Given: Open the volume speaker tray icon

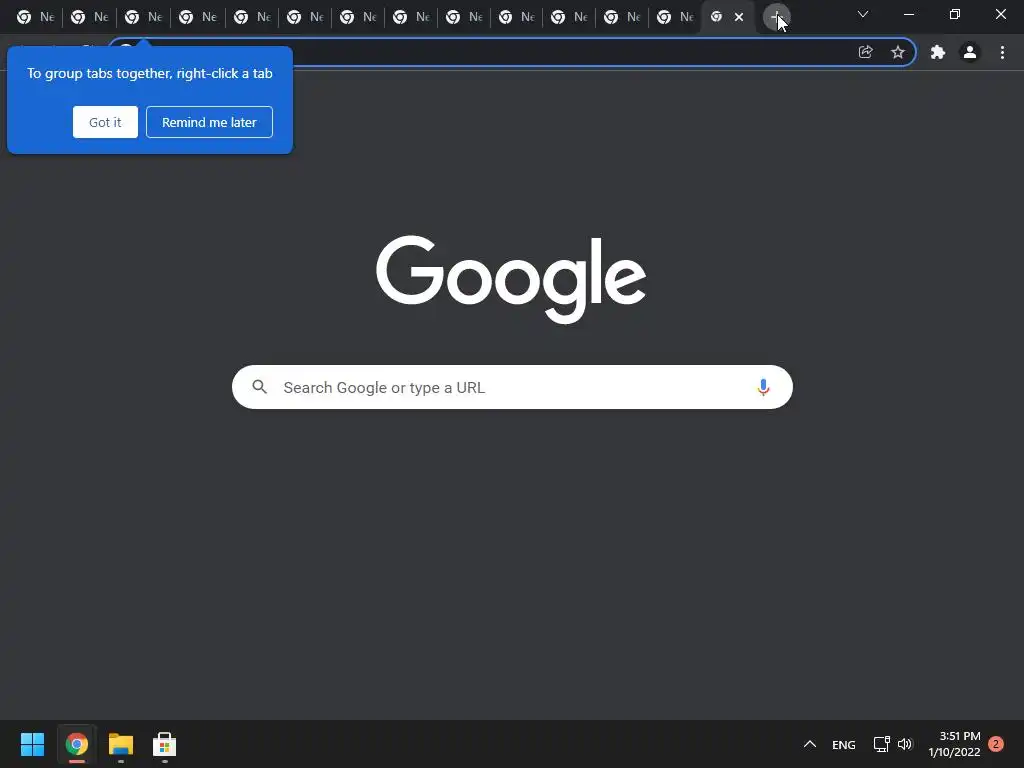Looking at the screenshot, I should (x=904, y=744).
